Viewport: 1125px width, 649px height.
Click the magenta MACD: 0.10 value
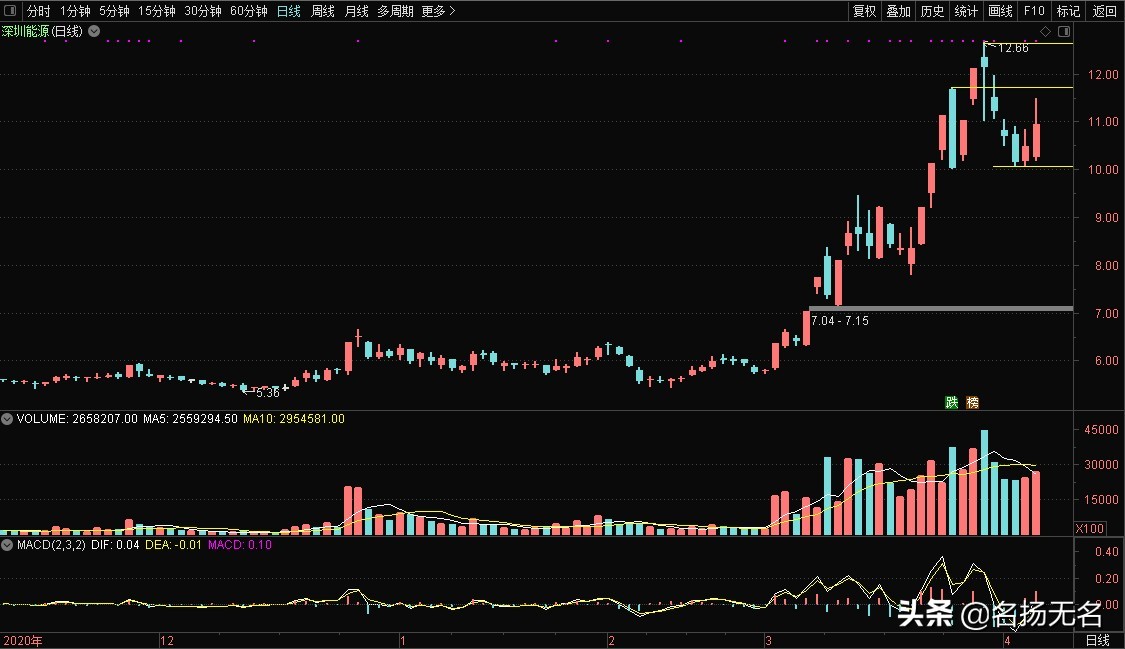(240, 544)
